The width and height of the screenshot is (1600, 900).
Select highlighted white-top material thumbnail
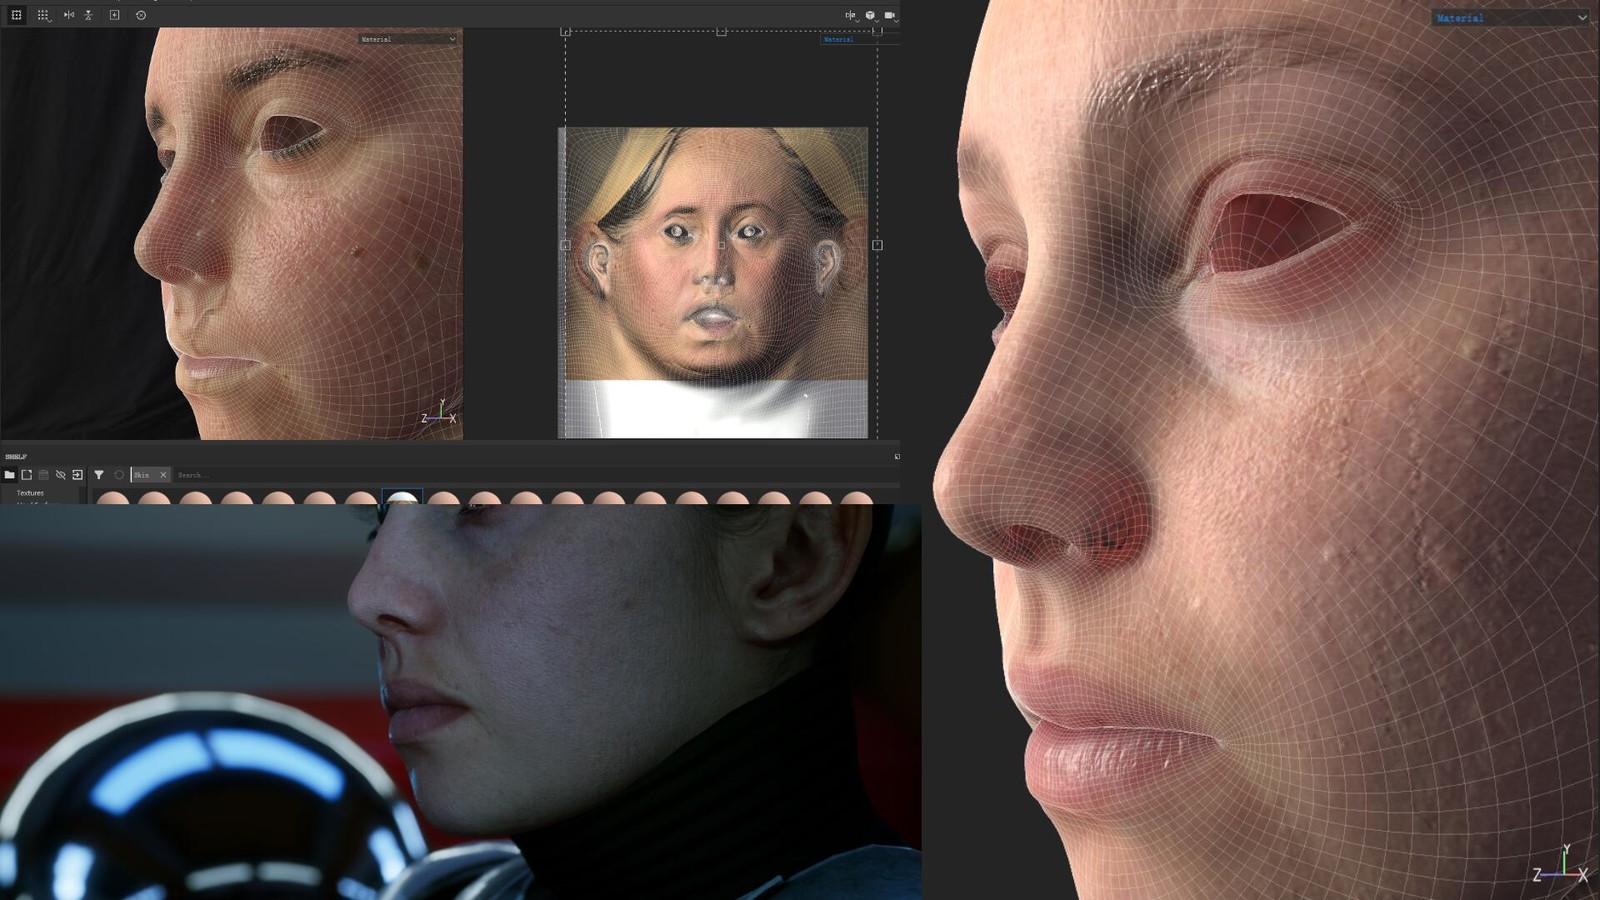[402, 496]
